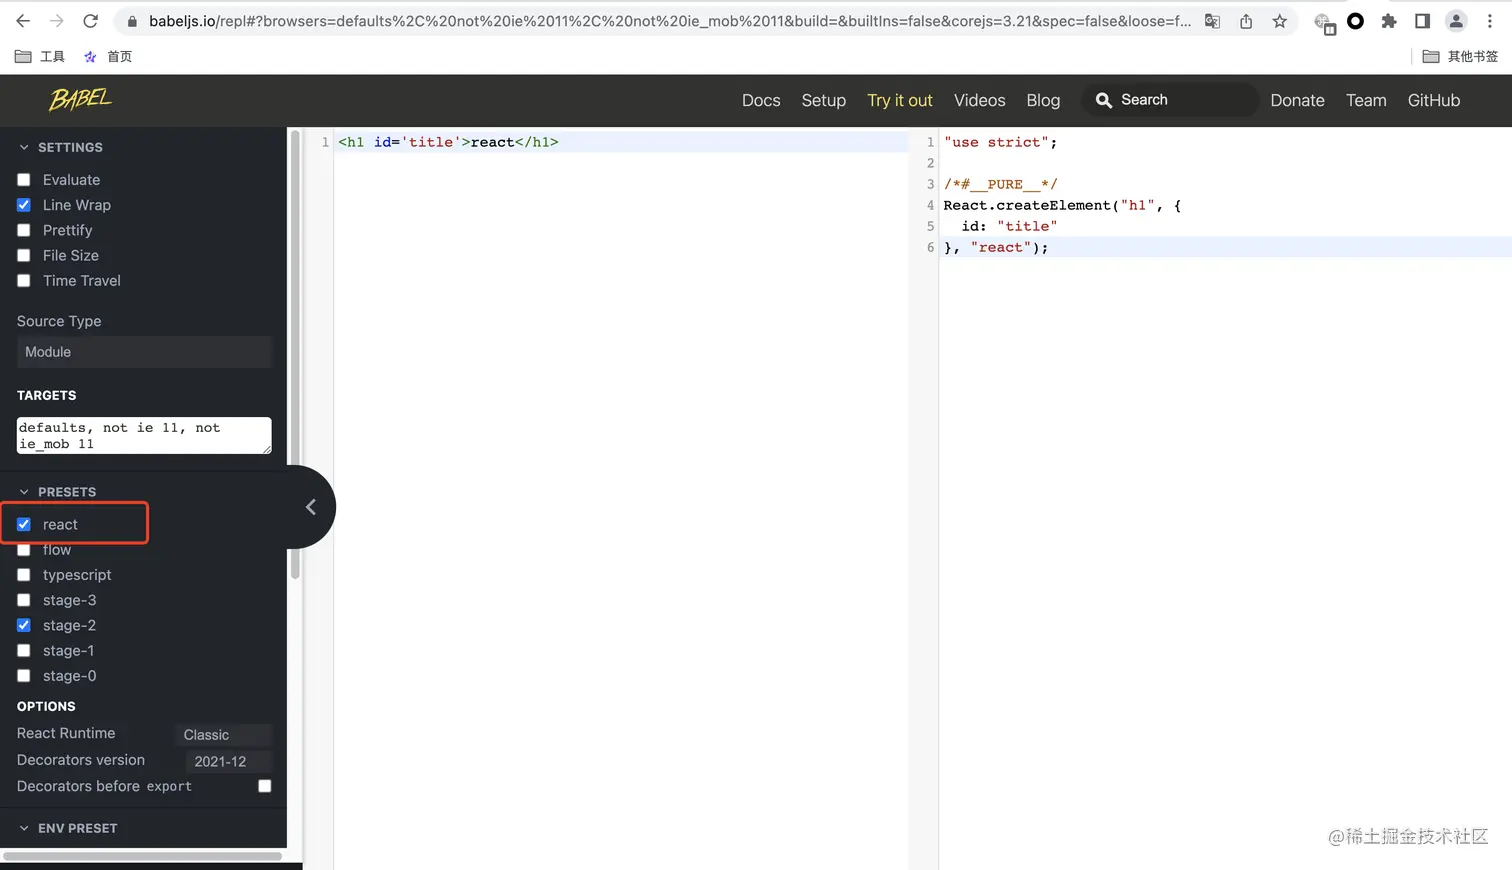Open the Blog menu item
The height and width of the screenshot is (870, 1512).
pos(1043,100)
